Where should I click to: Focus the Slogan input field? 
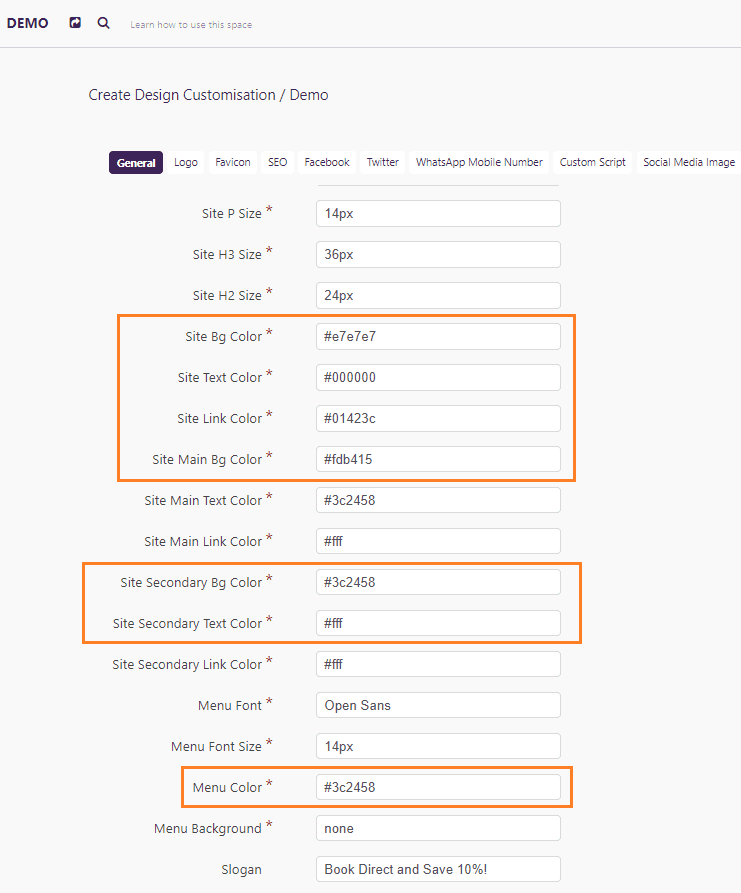(x=438, y=870)
